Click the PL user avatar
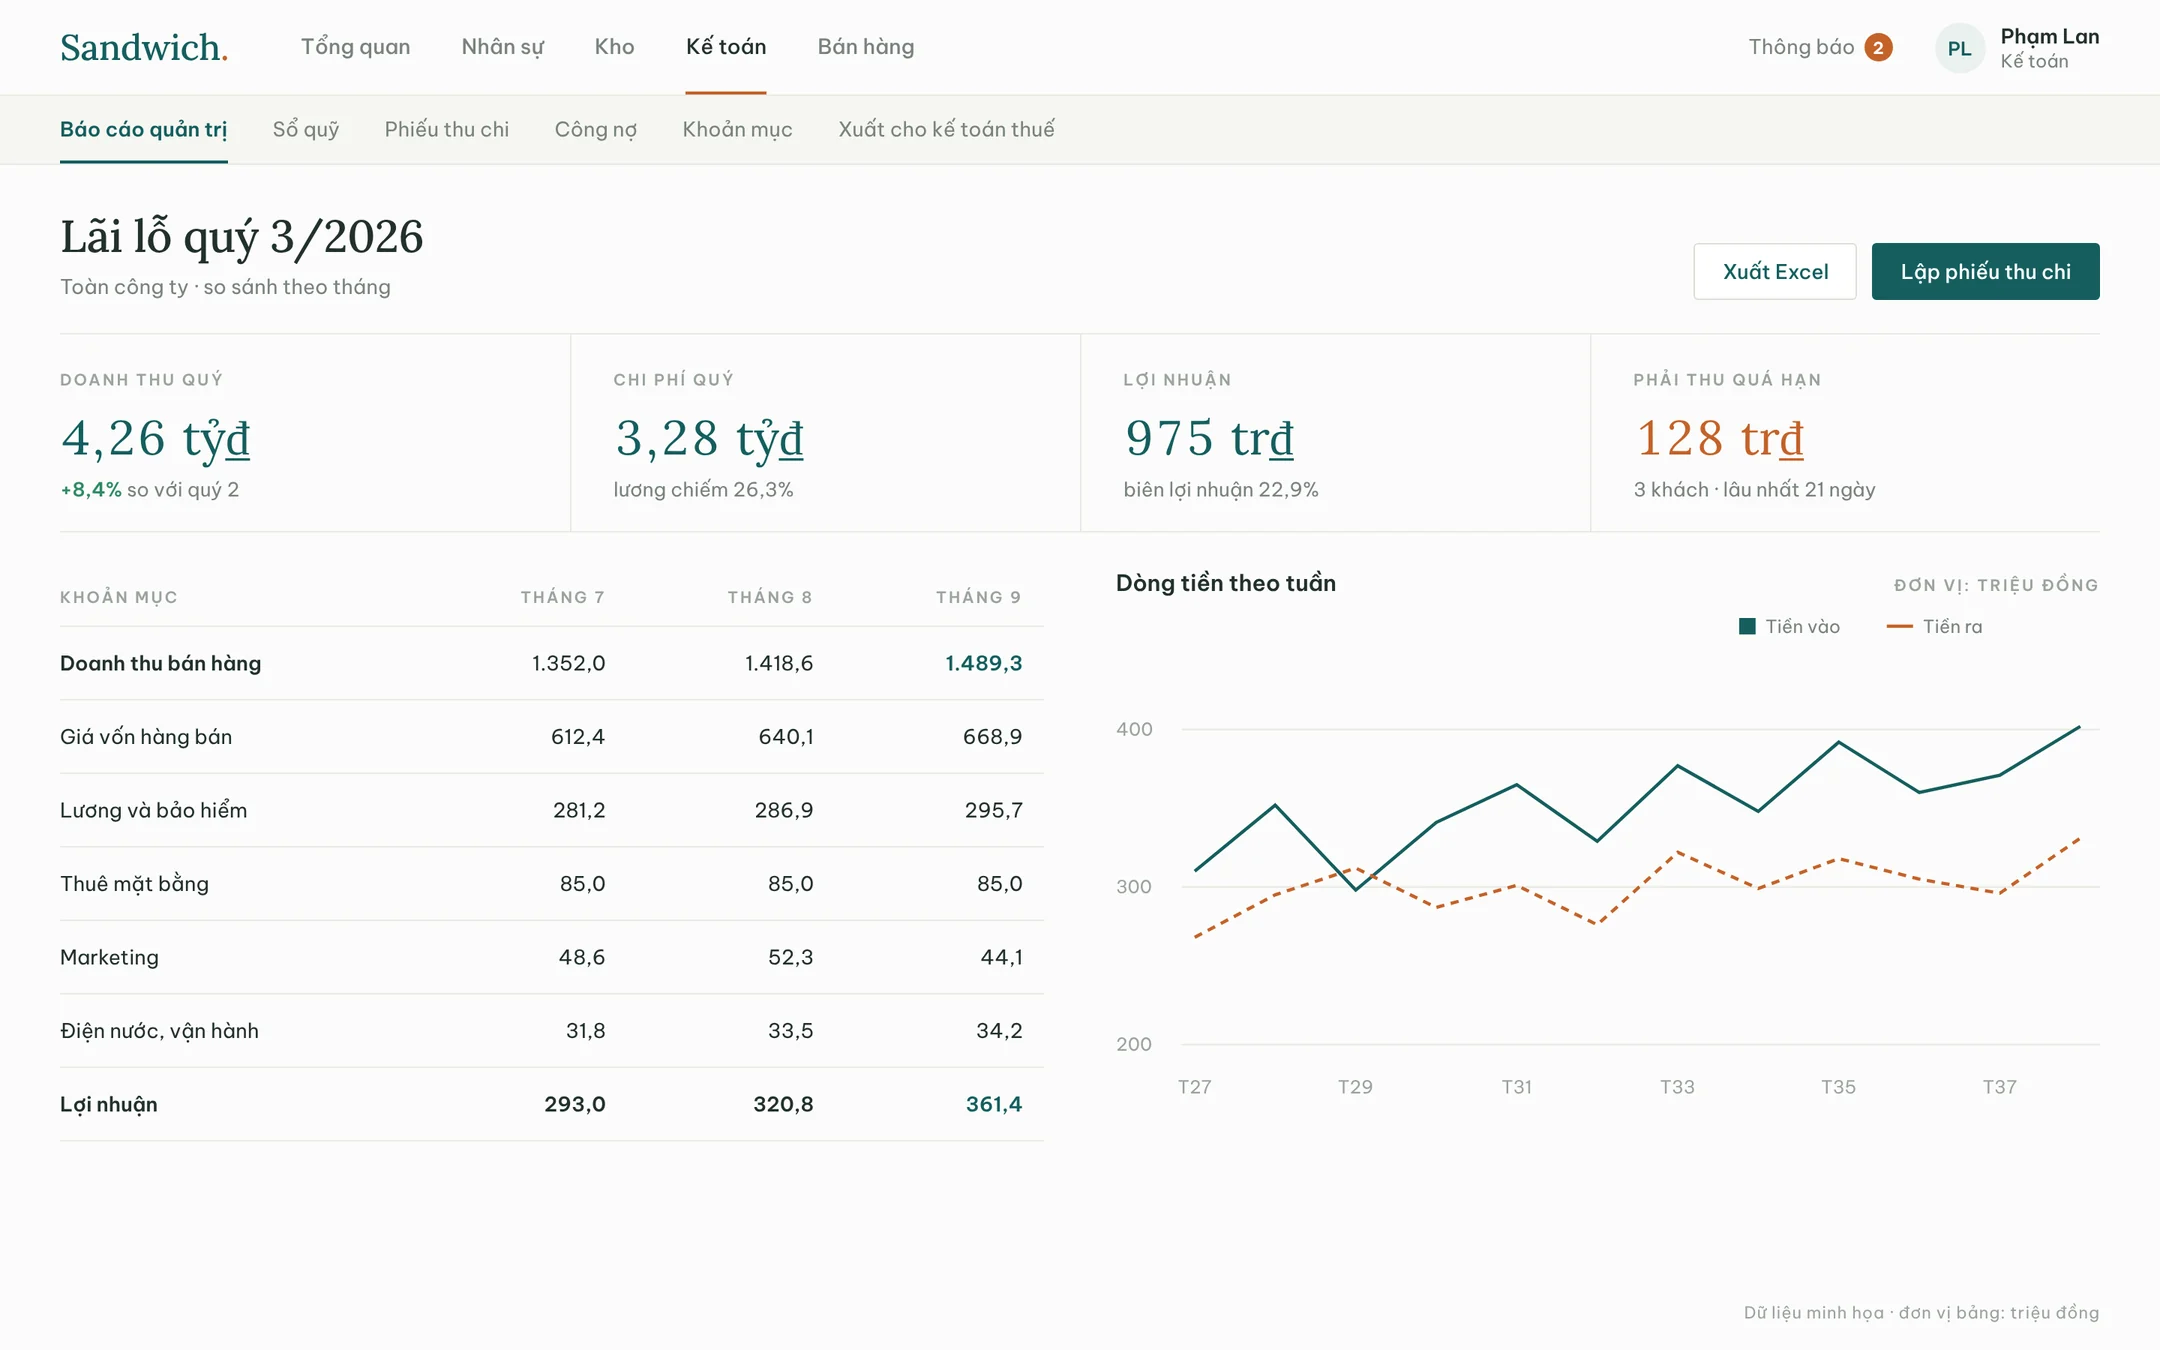Screen dimensions: 2160x1350 point(1959,48)
